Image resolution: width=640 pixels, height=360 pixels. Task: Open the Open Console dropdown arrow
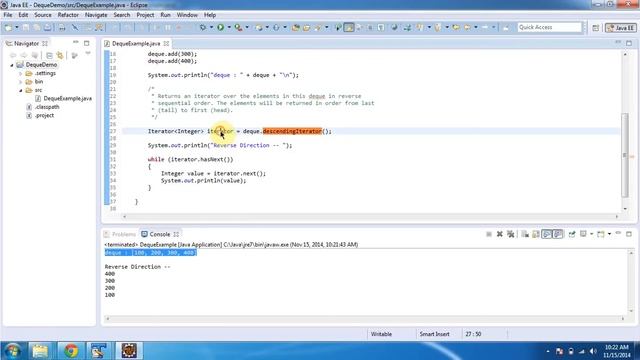tap(609, 234)
